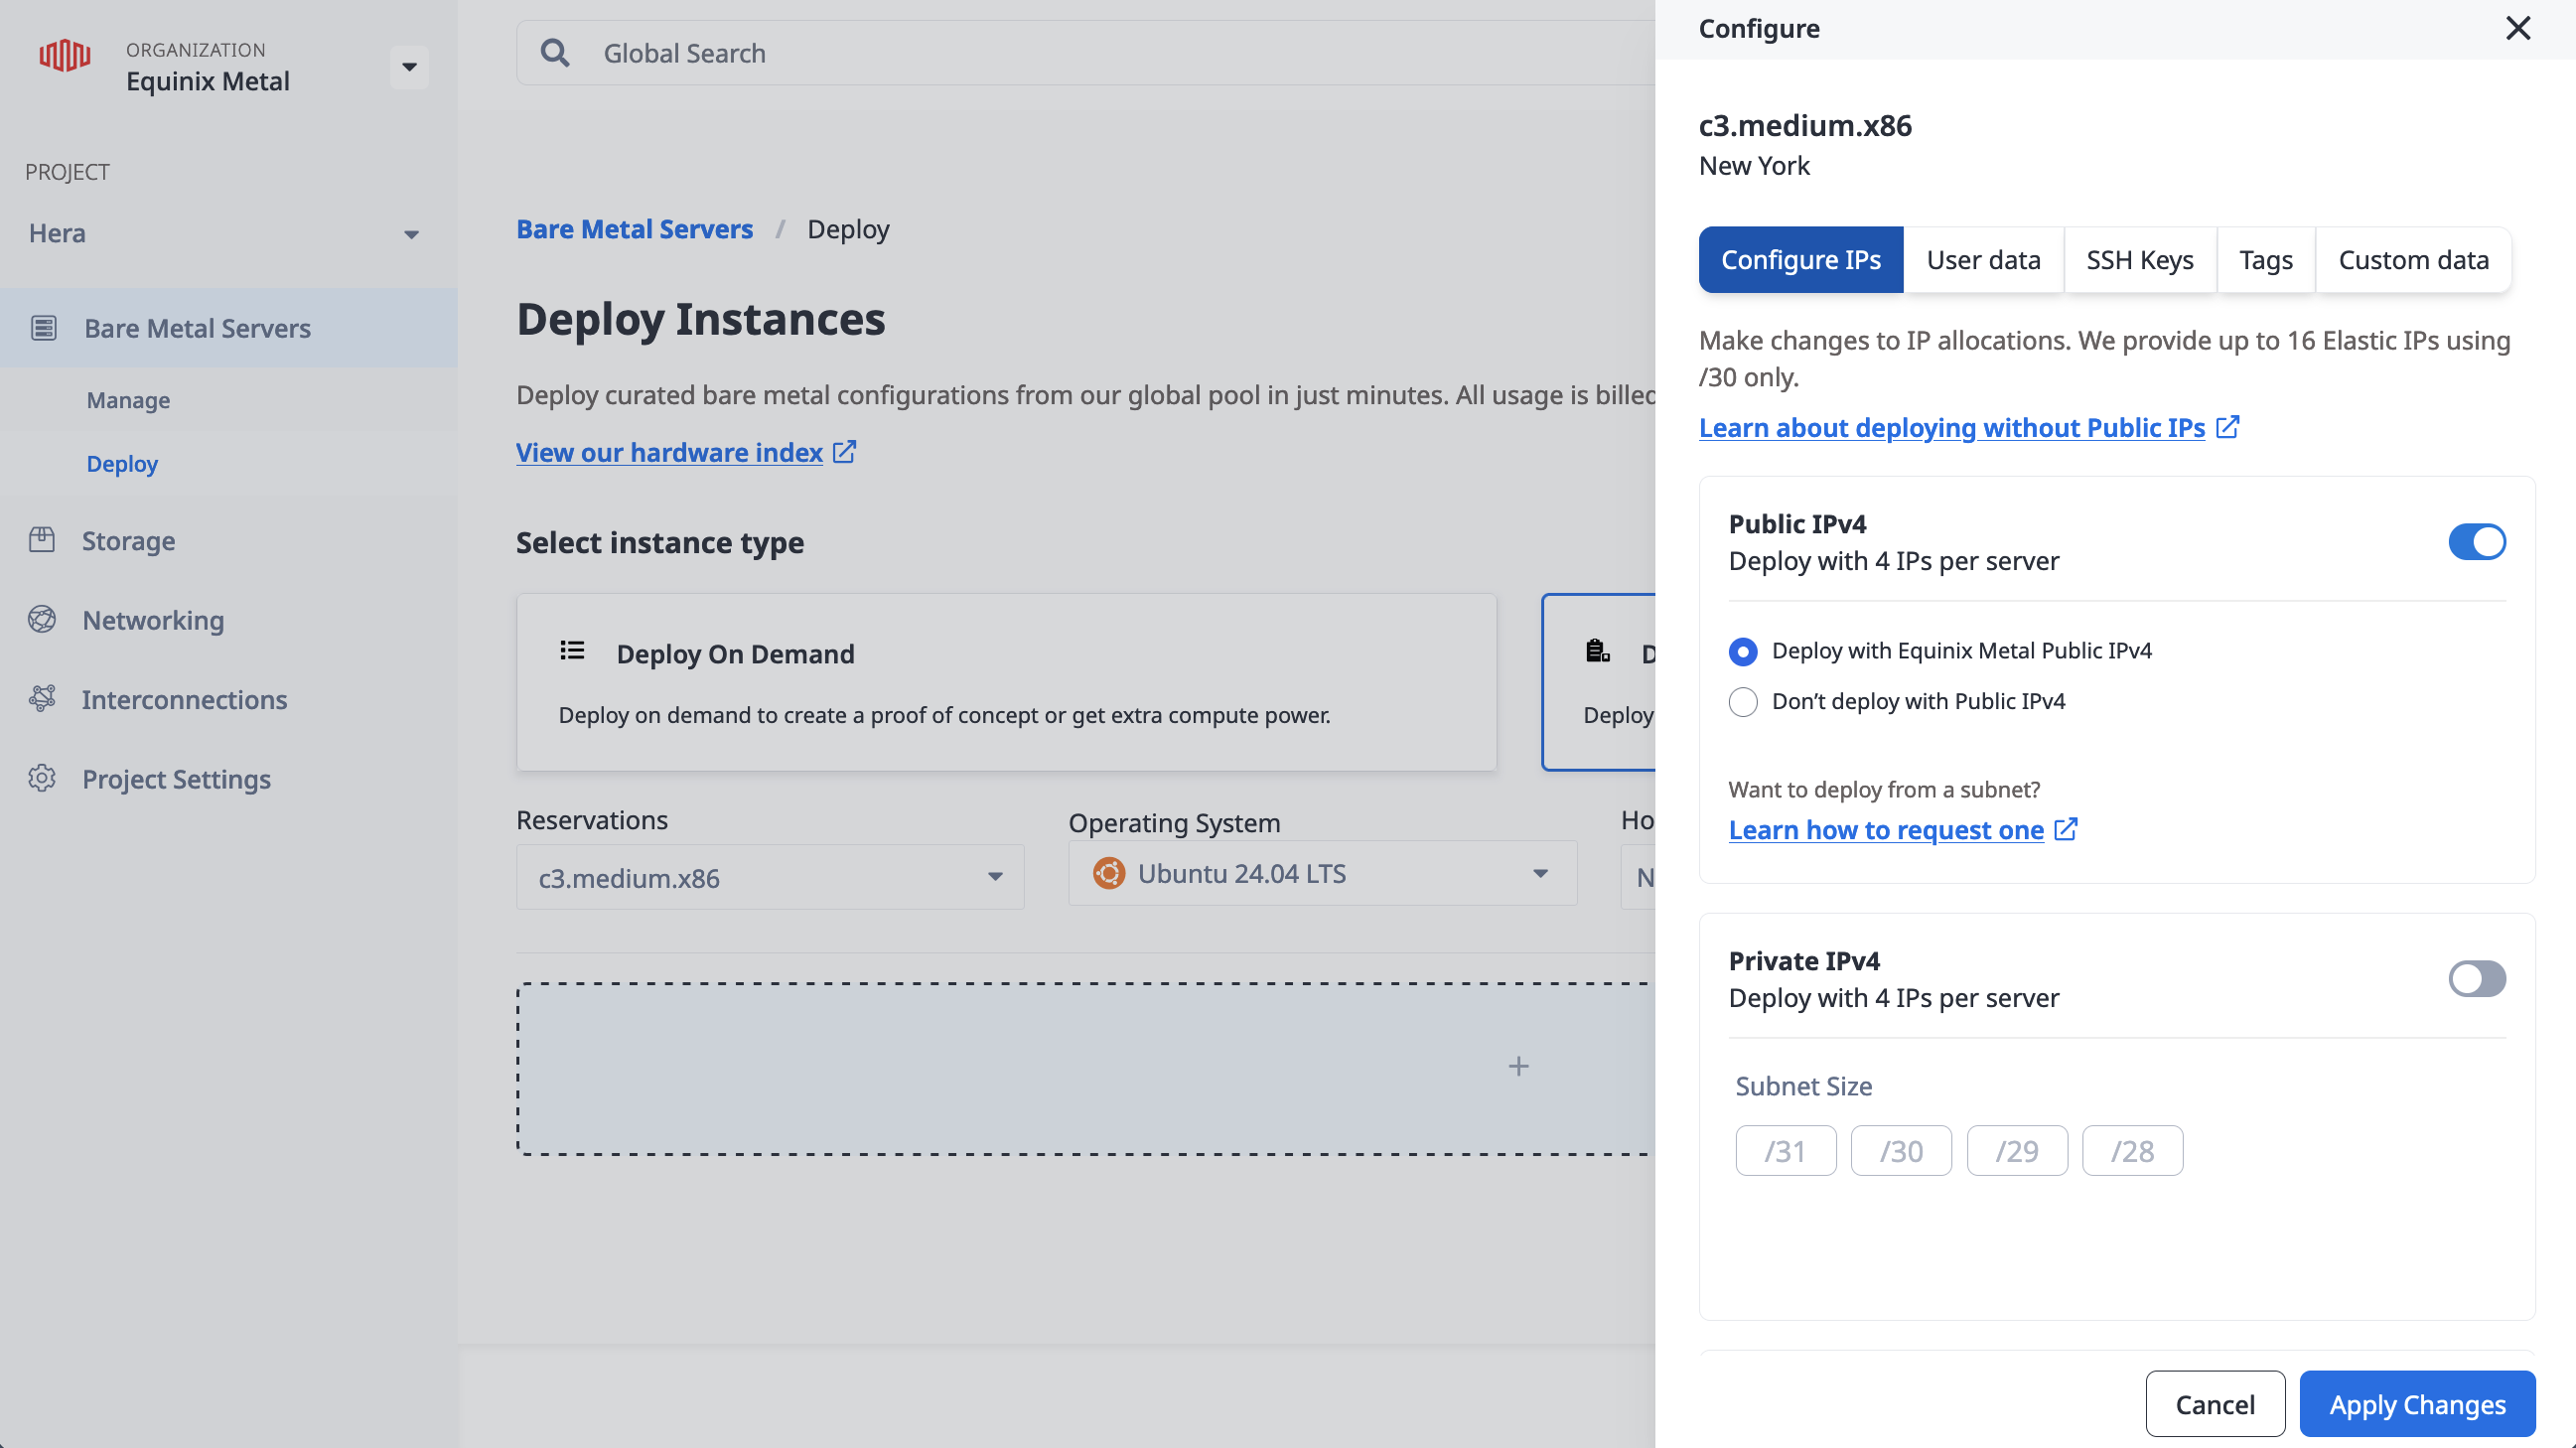This screenshot has width=2576, height=1448.
Task: Click the Interconnections sidebar icon
Action: point(42,699)
